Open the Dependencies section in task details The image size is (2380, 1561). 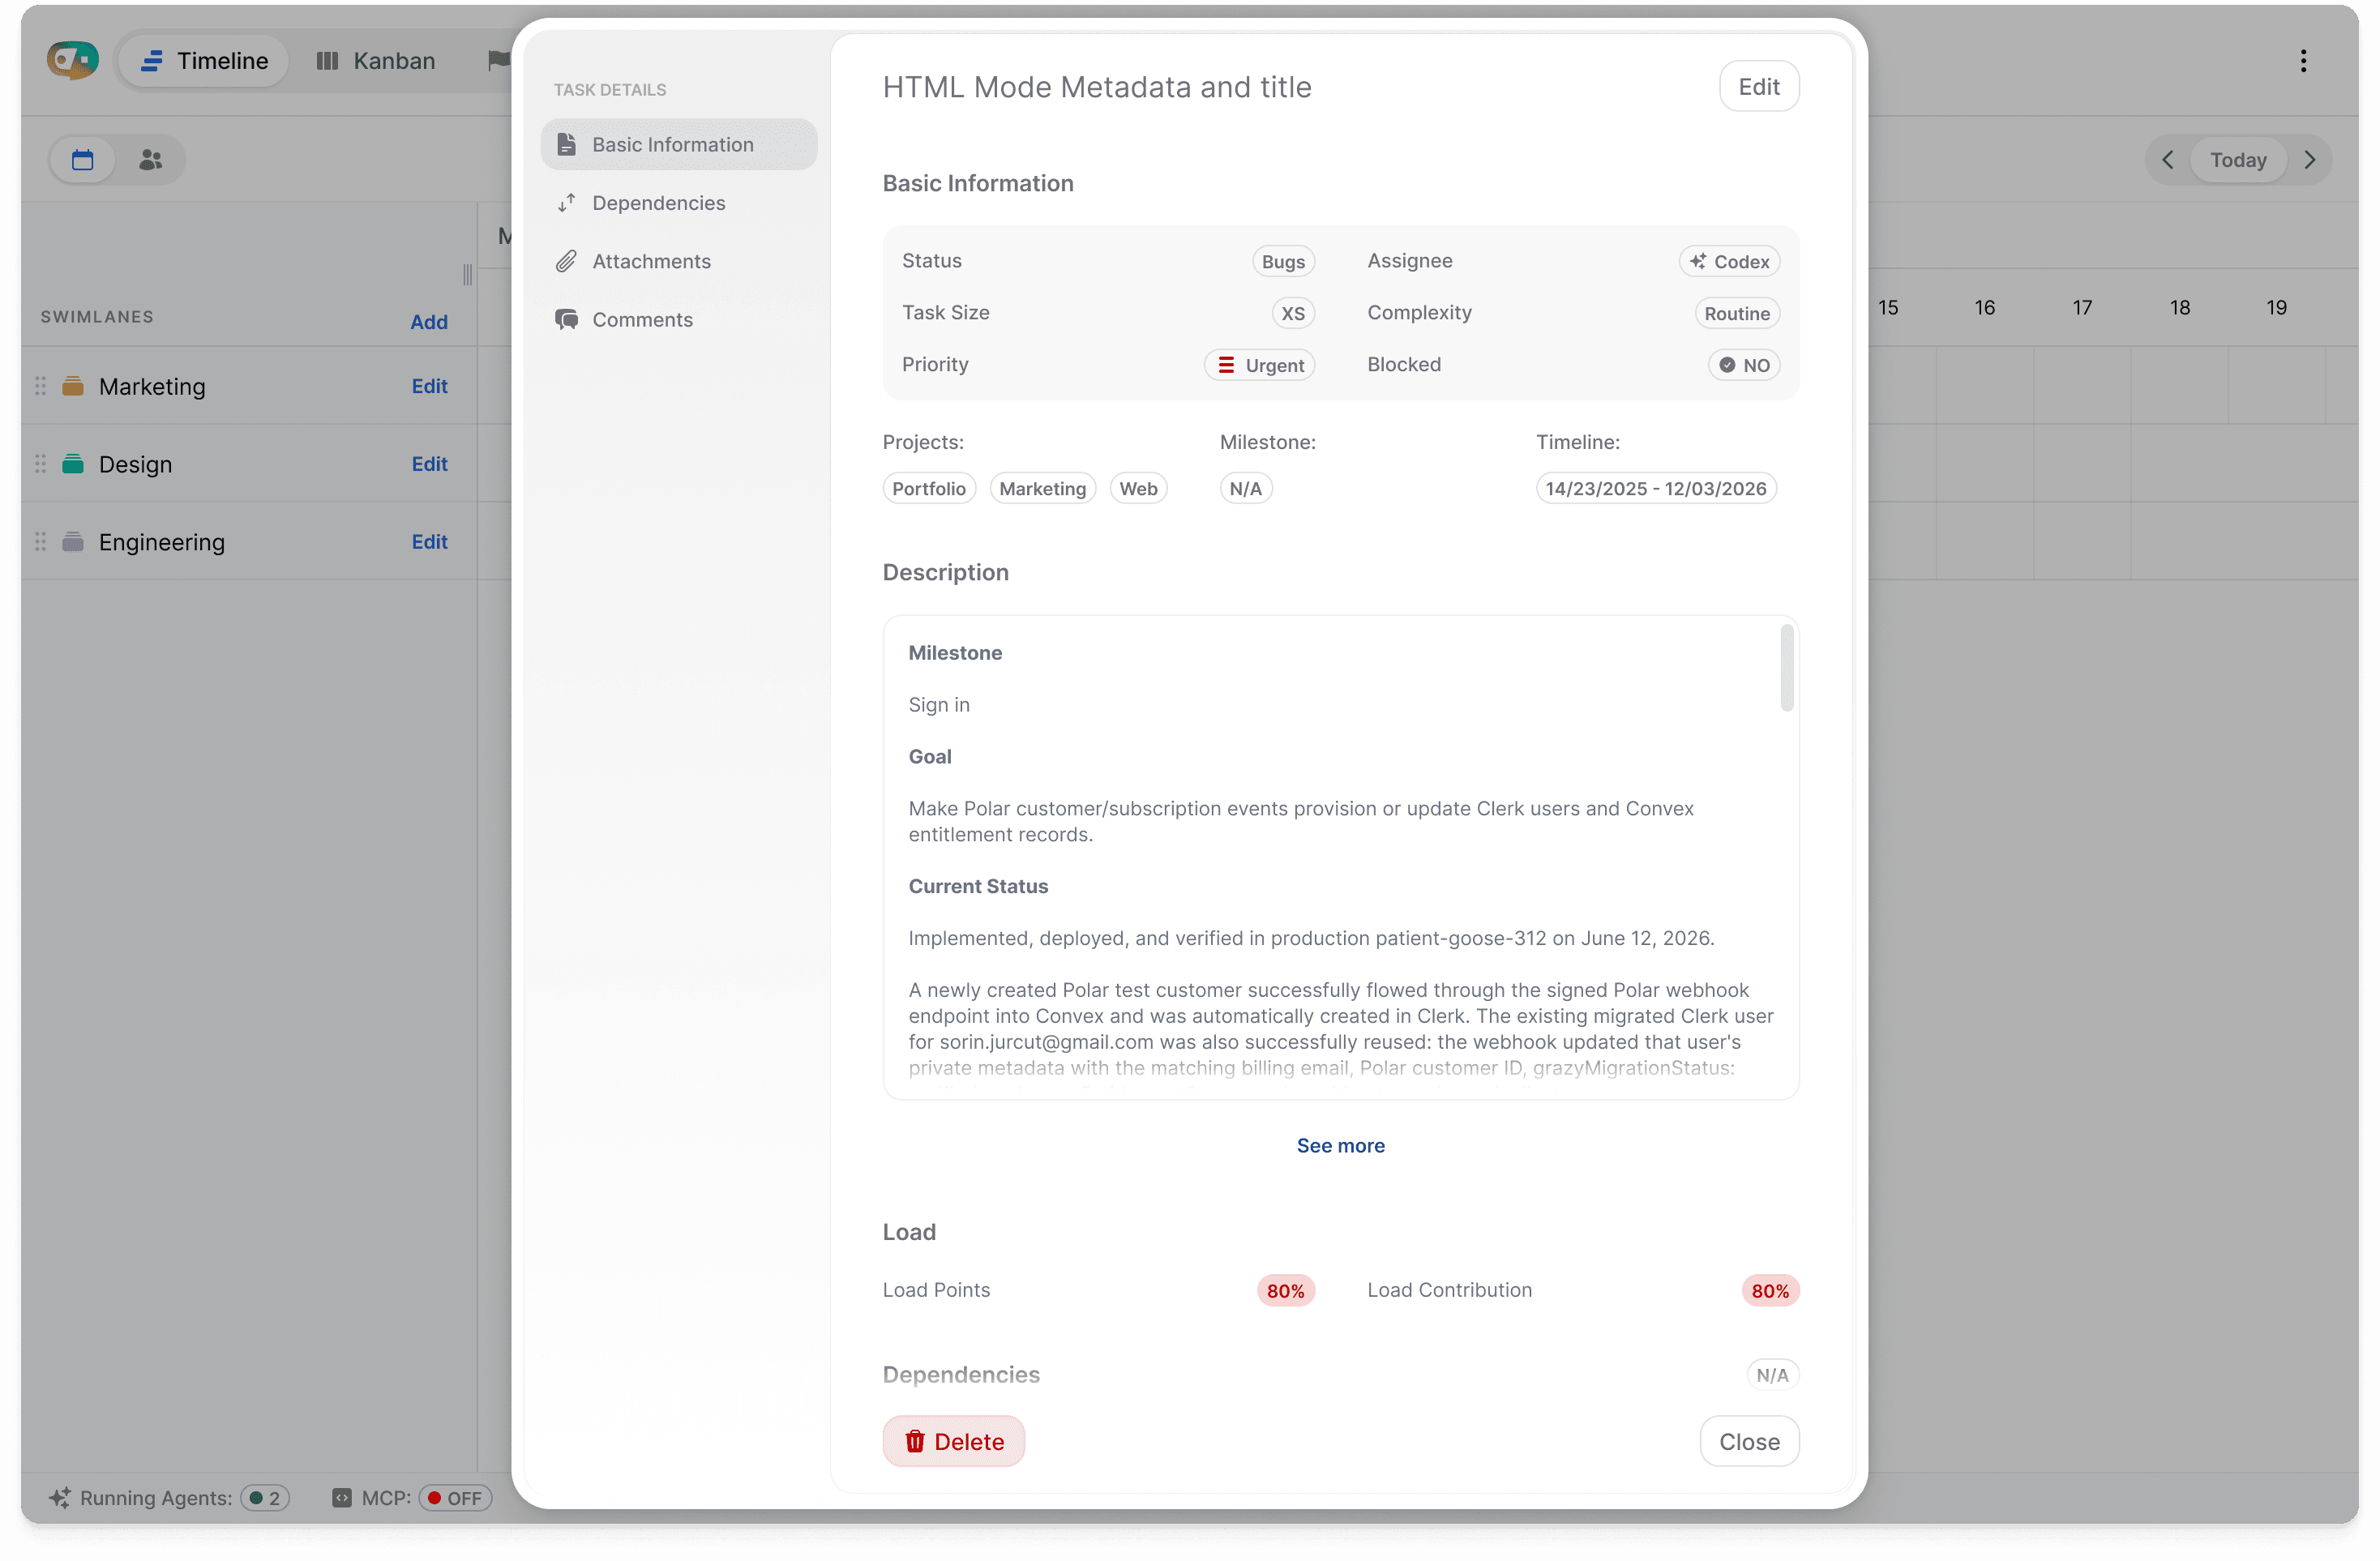pyautogui.click(x=679, y=203)
